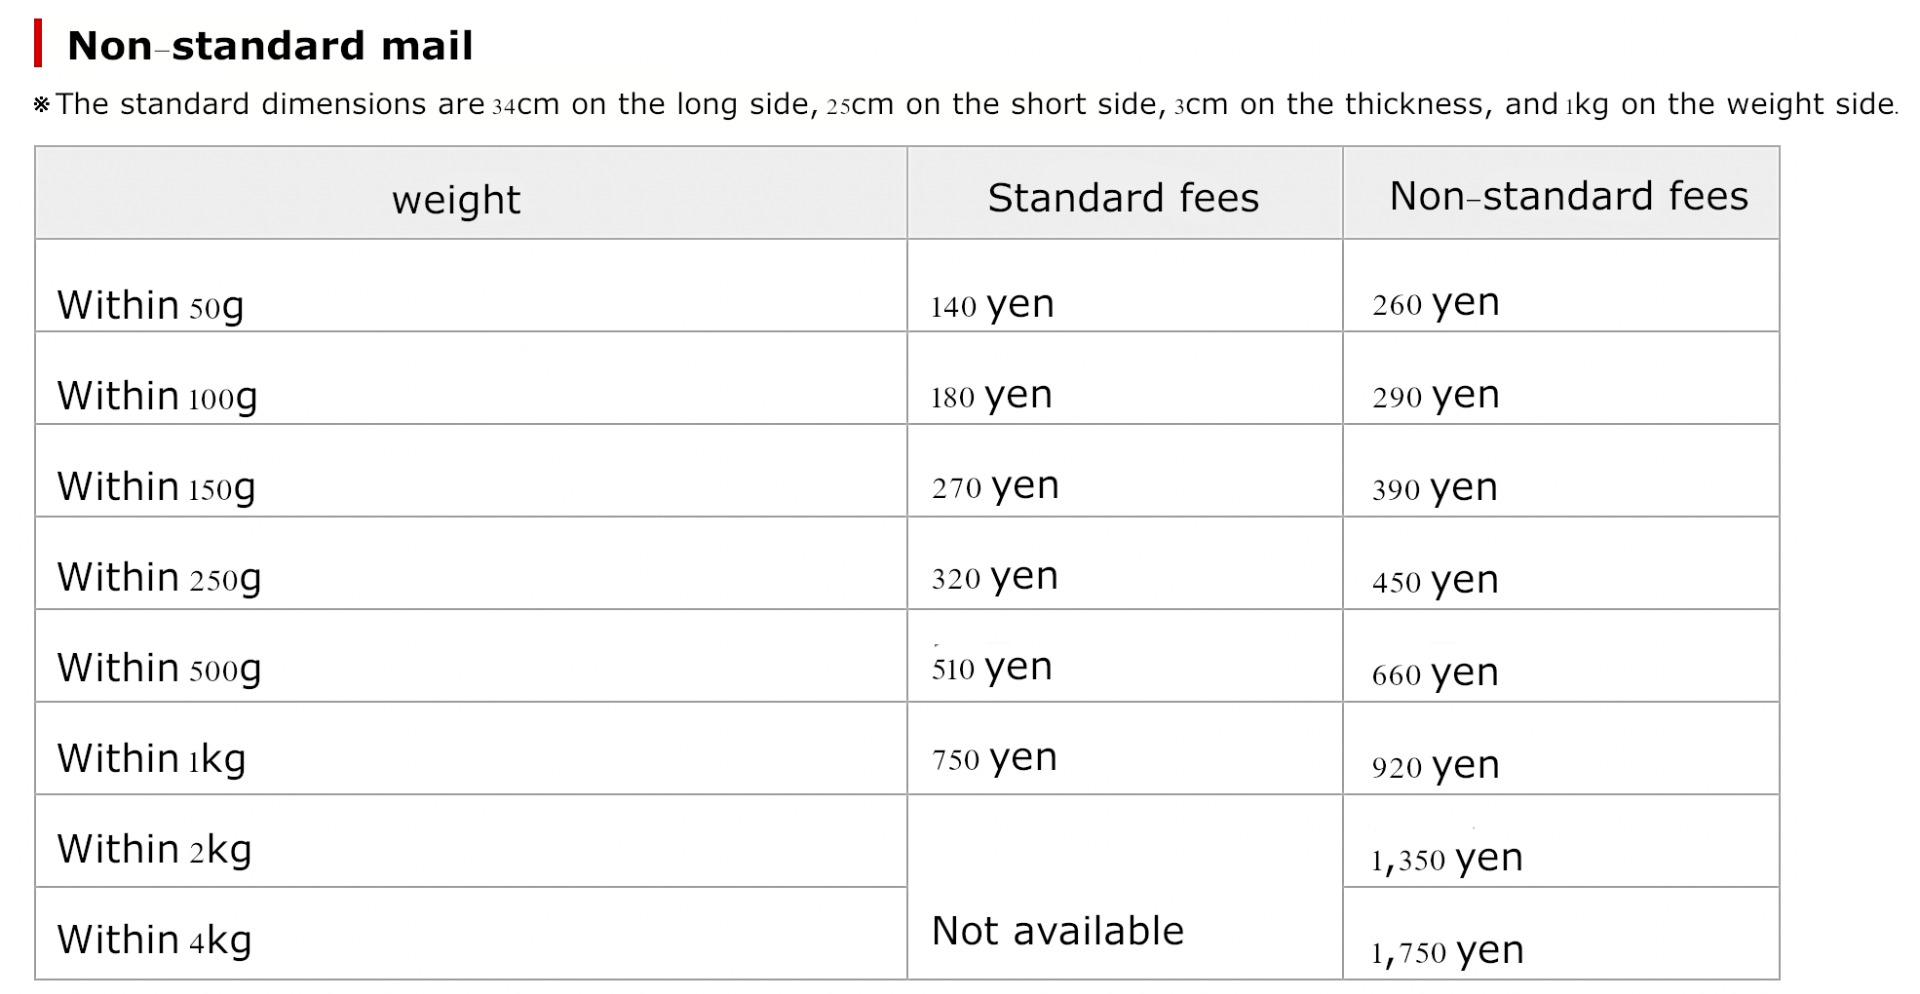Click the "260 yen" non-standard fee

(1435, 303)
